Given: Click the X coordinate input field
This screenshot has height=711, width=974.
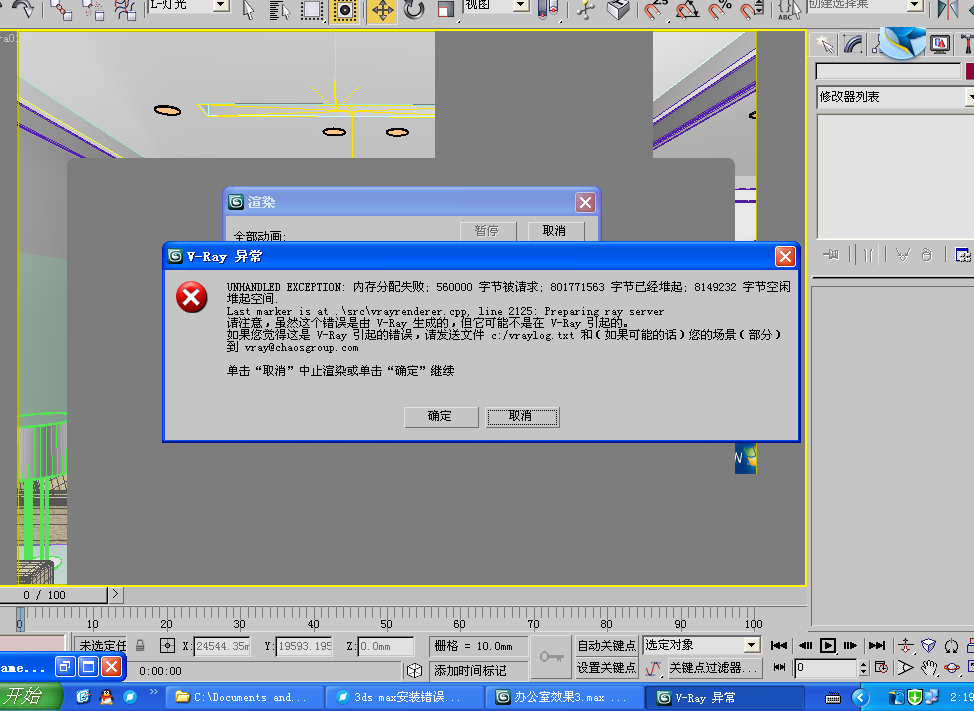Looking at the screenshot, I should (x=222, y=646).
